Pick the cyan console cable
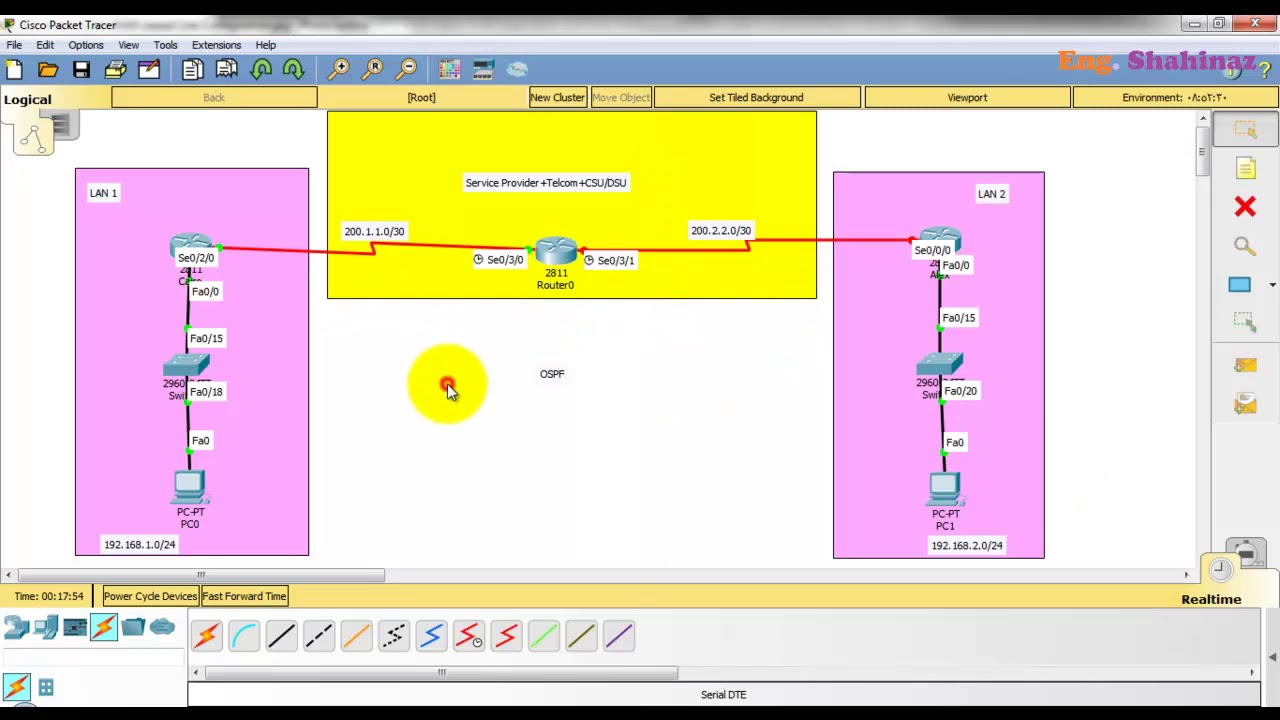Viewport: 1280px width, 720px height. pyautogui.click(x=244, y=636)
